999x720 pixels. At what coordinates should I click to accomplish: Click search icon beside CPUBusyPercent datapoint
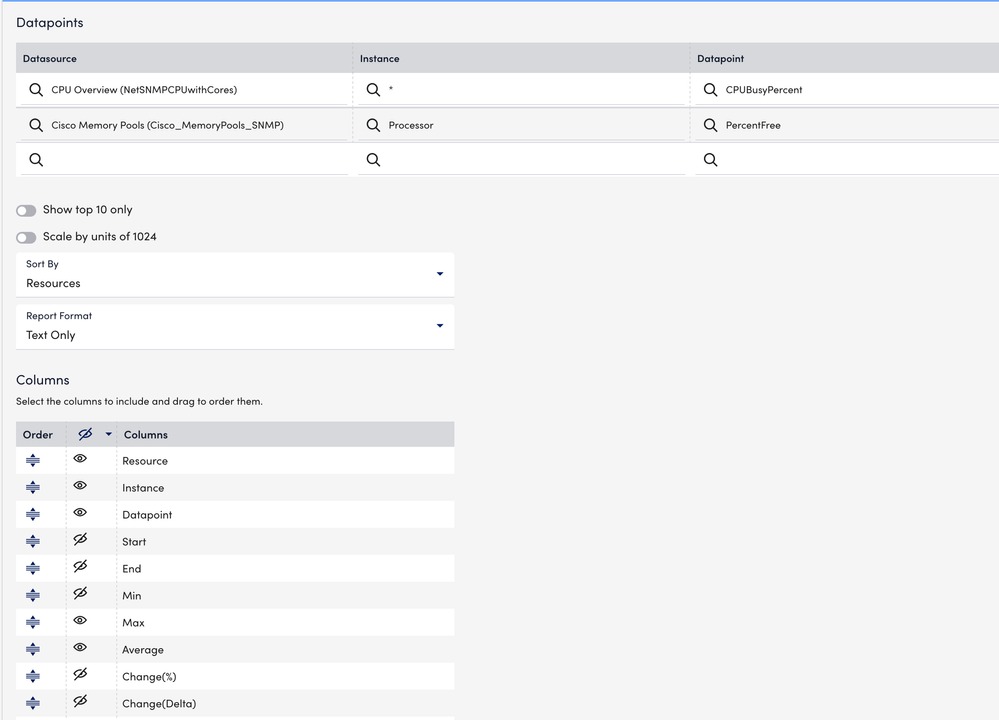point(710,90)
